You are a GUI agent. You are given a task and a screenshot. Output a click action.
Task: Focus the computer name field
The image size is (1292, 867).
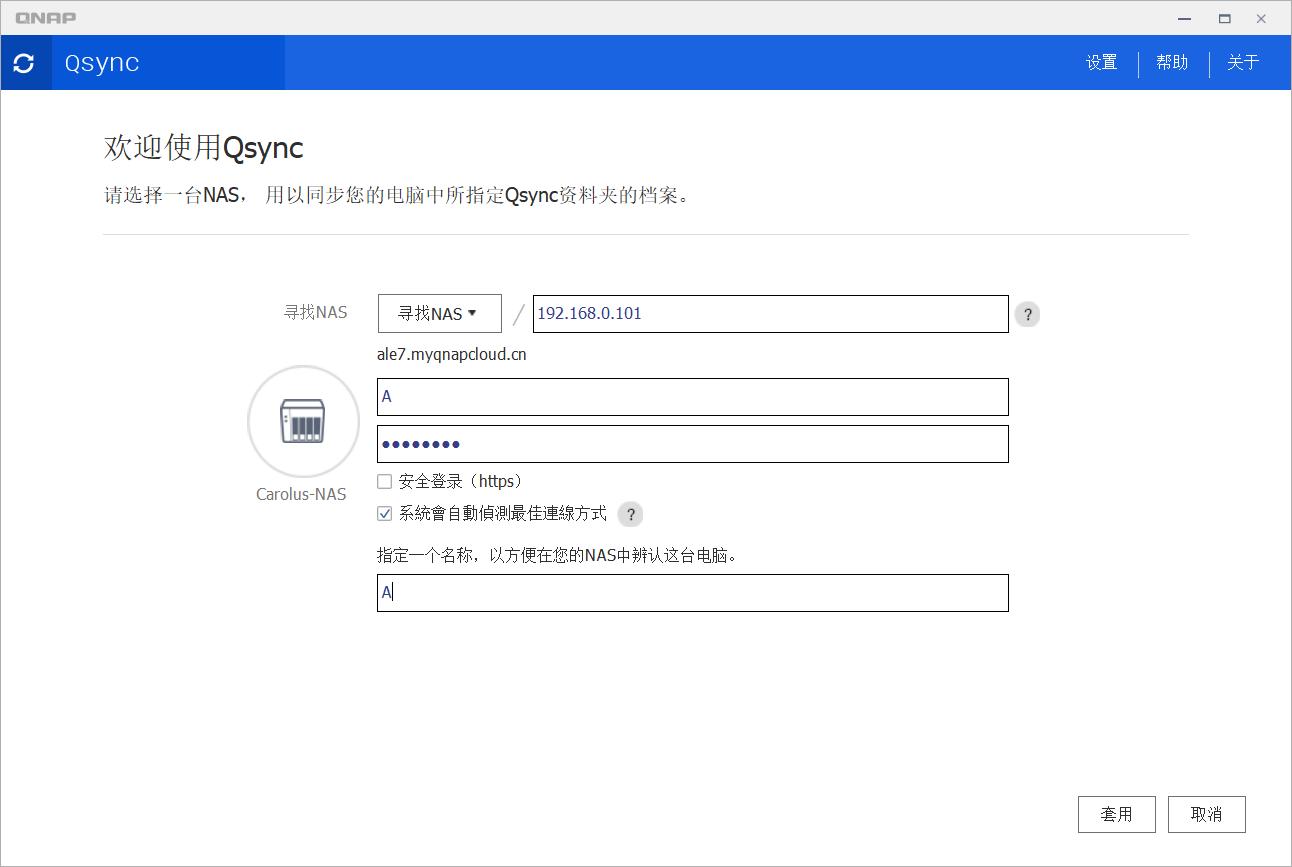pos(692,592)
